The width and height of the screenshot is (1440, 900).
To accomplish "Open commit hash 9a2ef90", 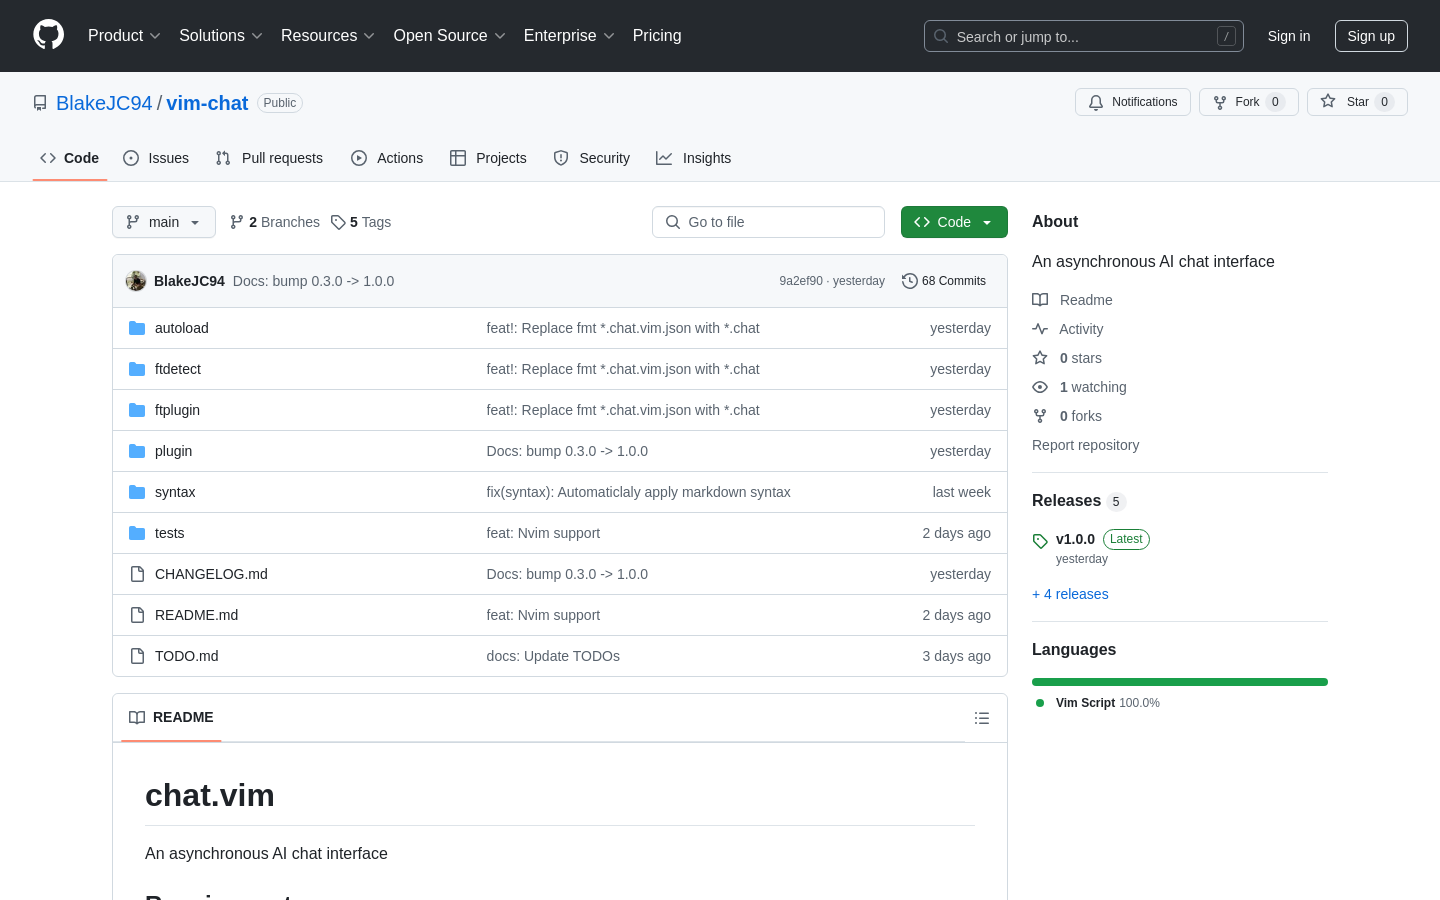I will (801, 281).
